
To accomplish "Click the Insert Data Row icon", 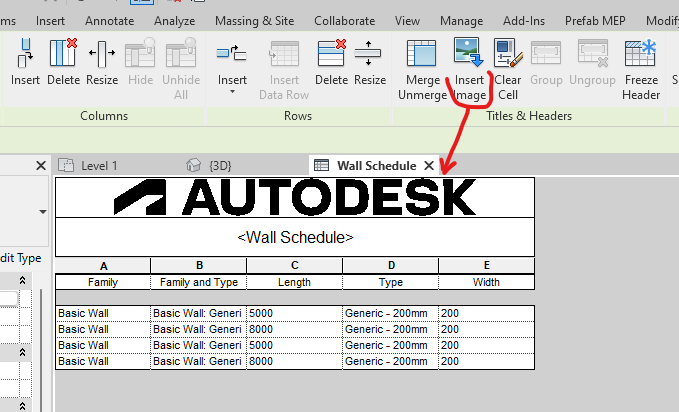I will click(284, 53).
